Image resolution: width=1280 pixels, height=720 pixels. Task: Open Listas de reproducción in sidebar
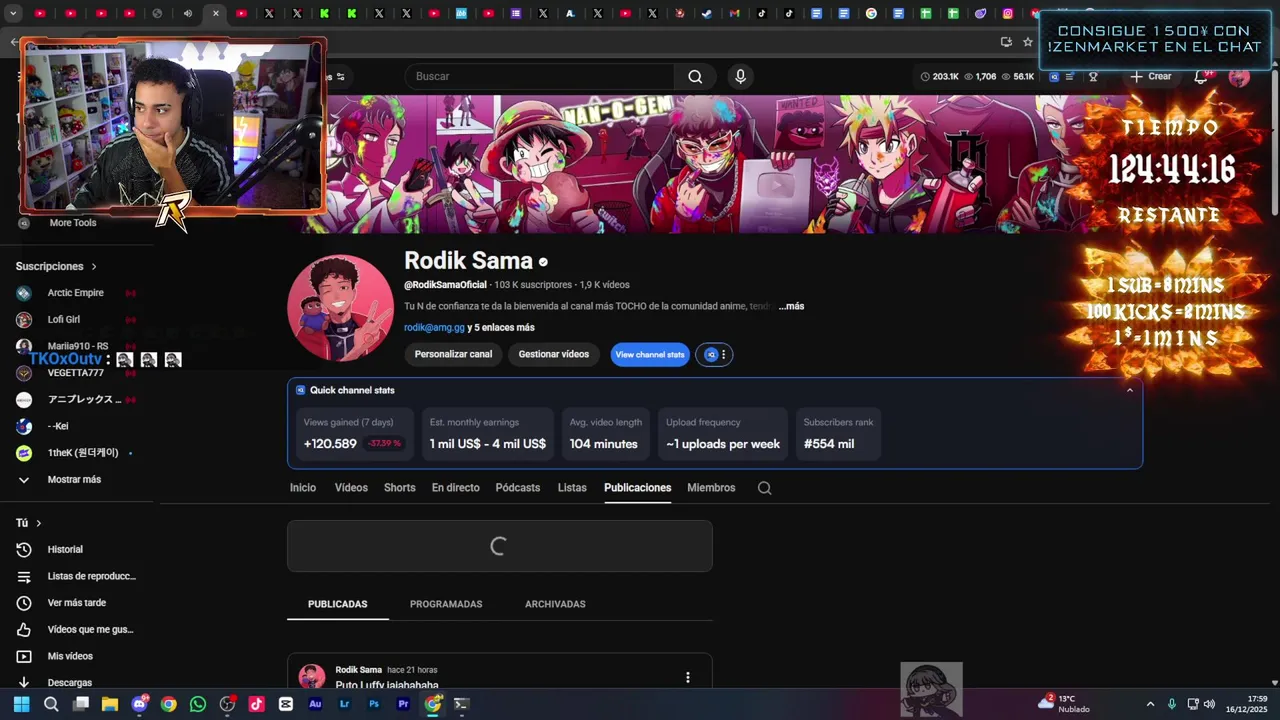point(77,576)
